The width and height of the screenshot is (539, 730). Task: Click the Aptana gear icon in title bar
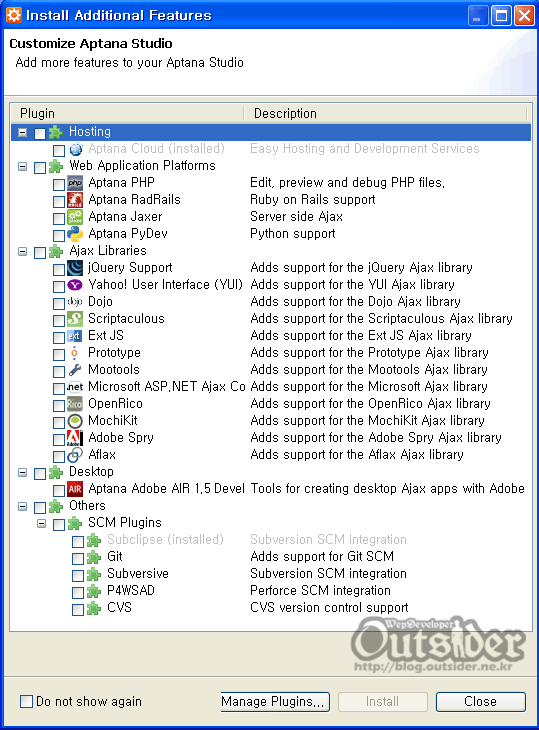(x=14, y=15)
